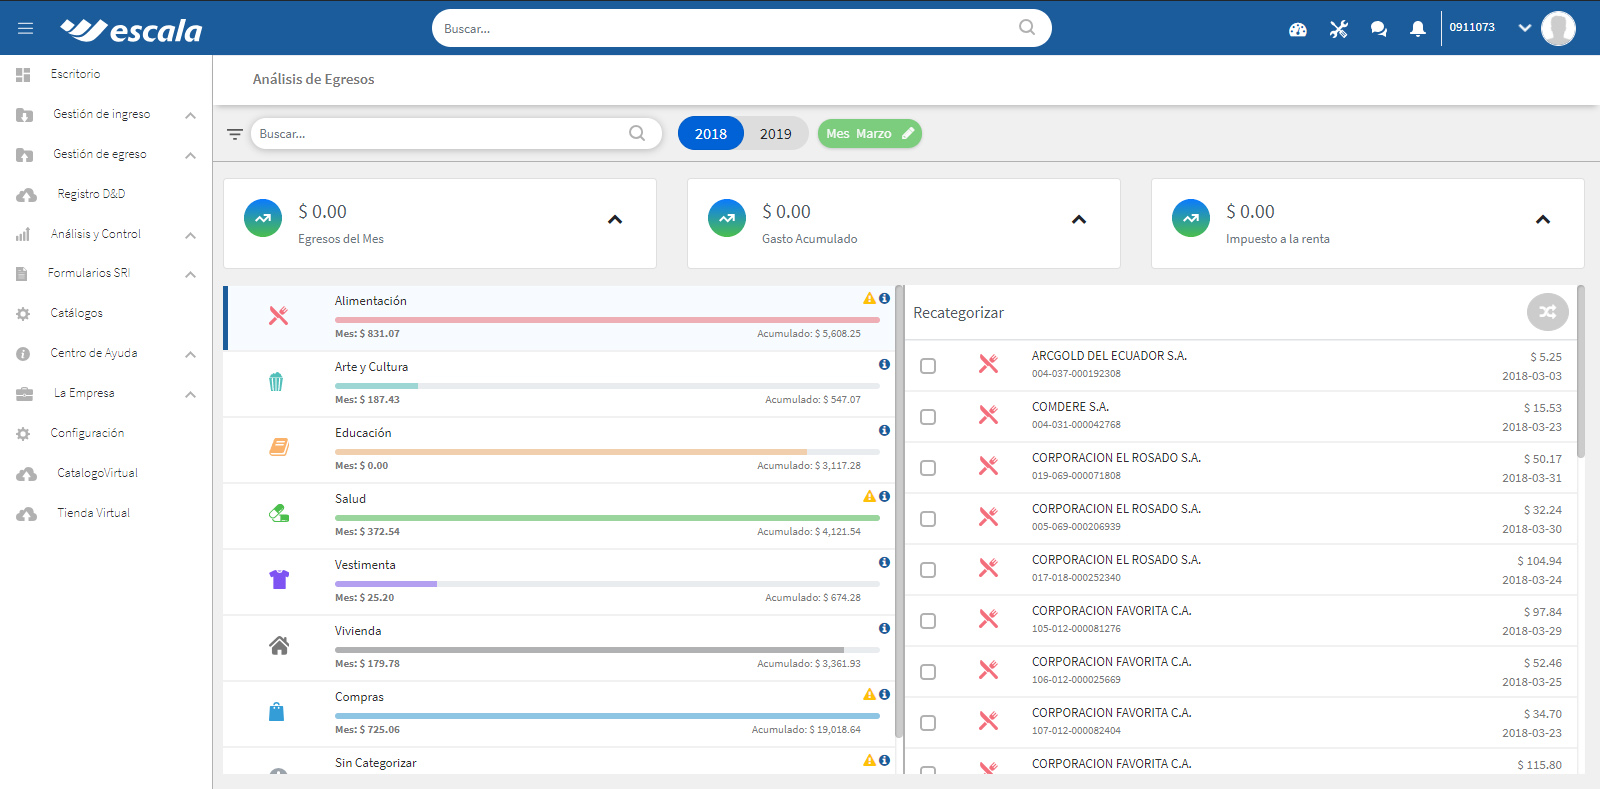Screen dimensions: 1600x789
Task: Click the magnifier in Análisis search box
Action: 637,133
